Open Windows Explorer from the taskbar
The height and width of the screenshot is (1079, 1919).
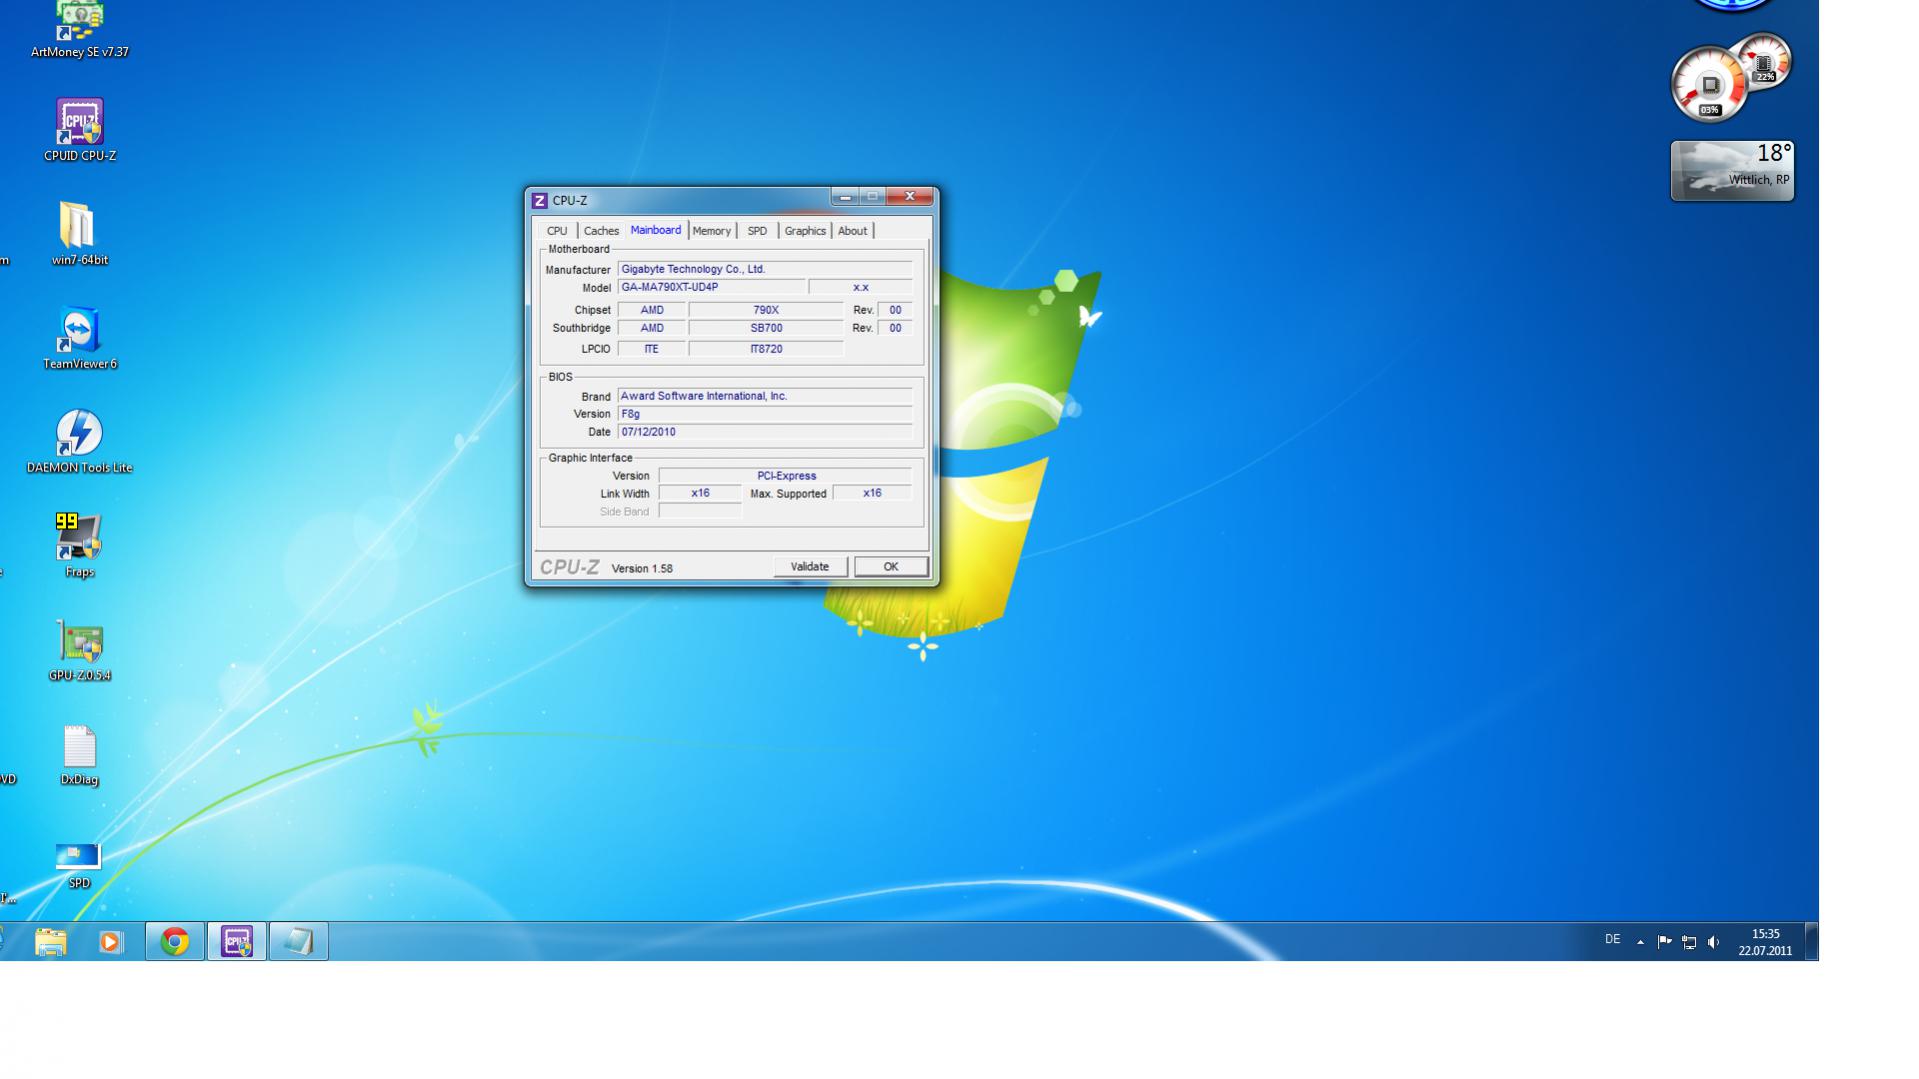click(x=50, y=941)
